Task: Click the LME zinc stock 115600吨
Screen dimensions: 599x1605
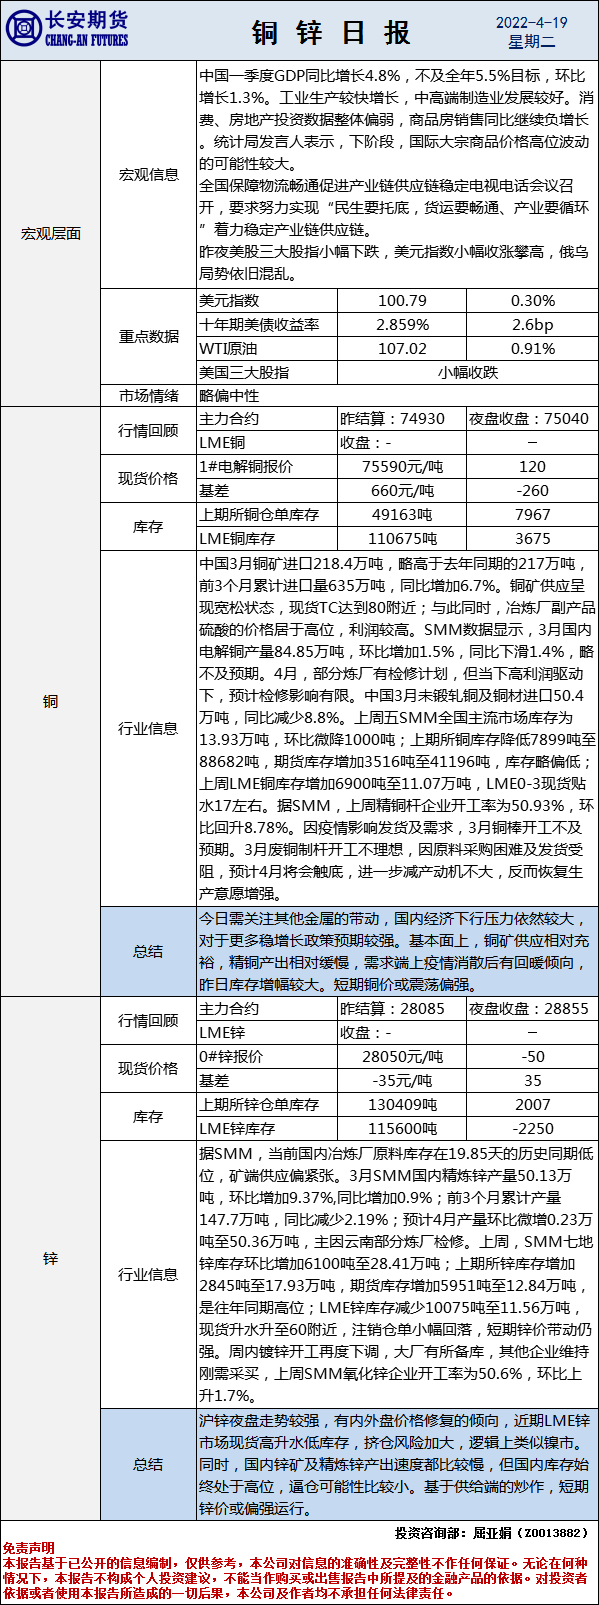Action: pos(403,1128)
